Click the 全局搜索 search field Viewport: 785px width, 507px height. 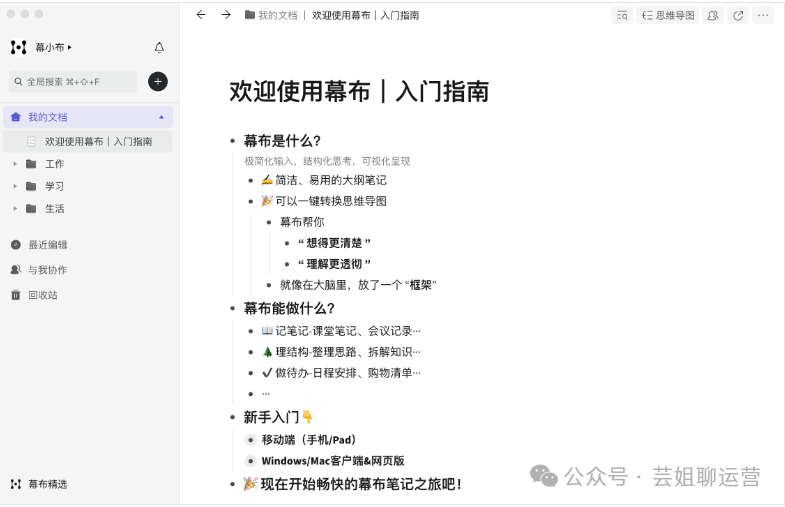pos(73,82)
